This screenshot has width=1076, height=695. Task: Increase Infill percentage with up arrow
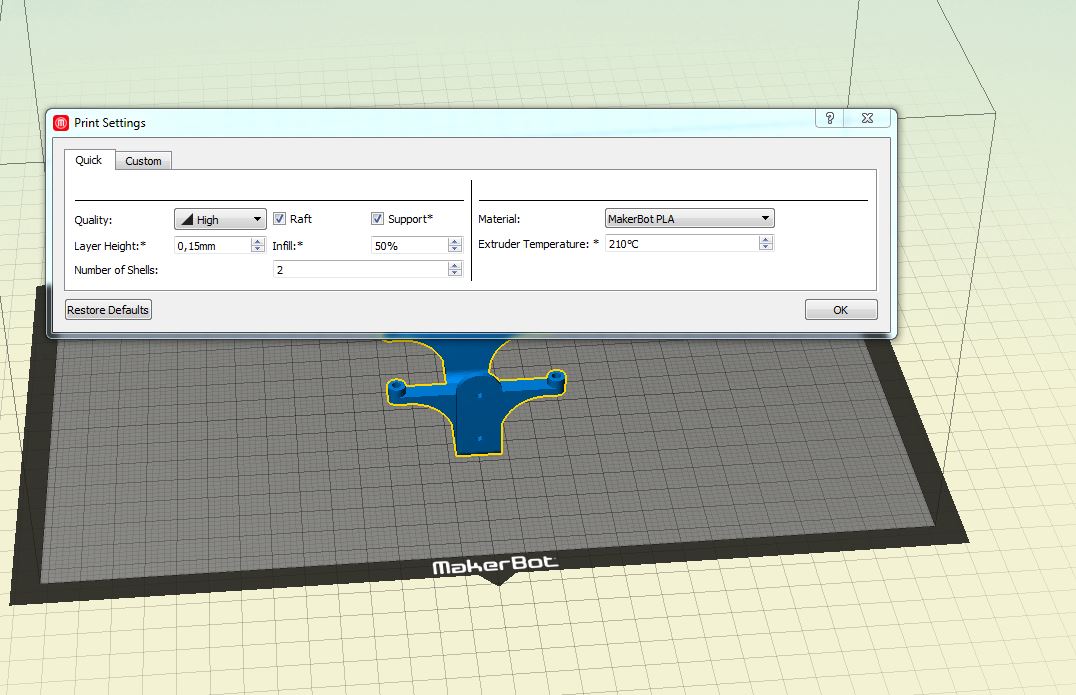[x=454, y=242]
